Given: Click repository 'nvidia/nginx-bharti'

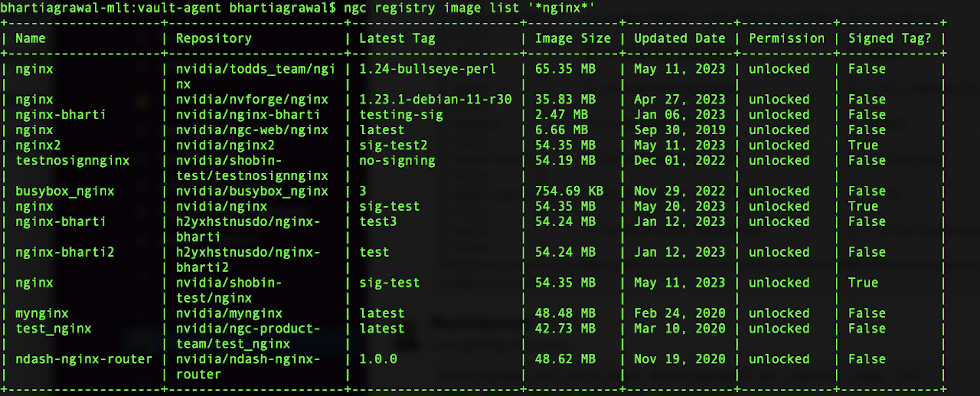Looking at the screenshot, I should 248,115.
